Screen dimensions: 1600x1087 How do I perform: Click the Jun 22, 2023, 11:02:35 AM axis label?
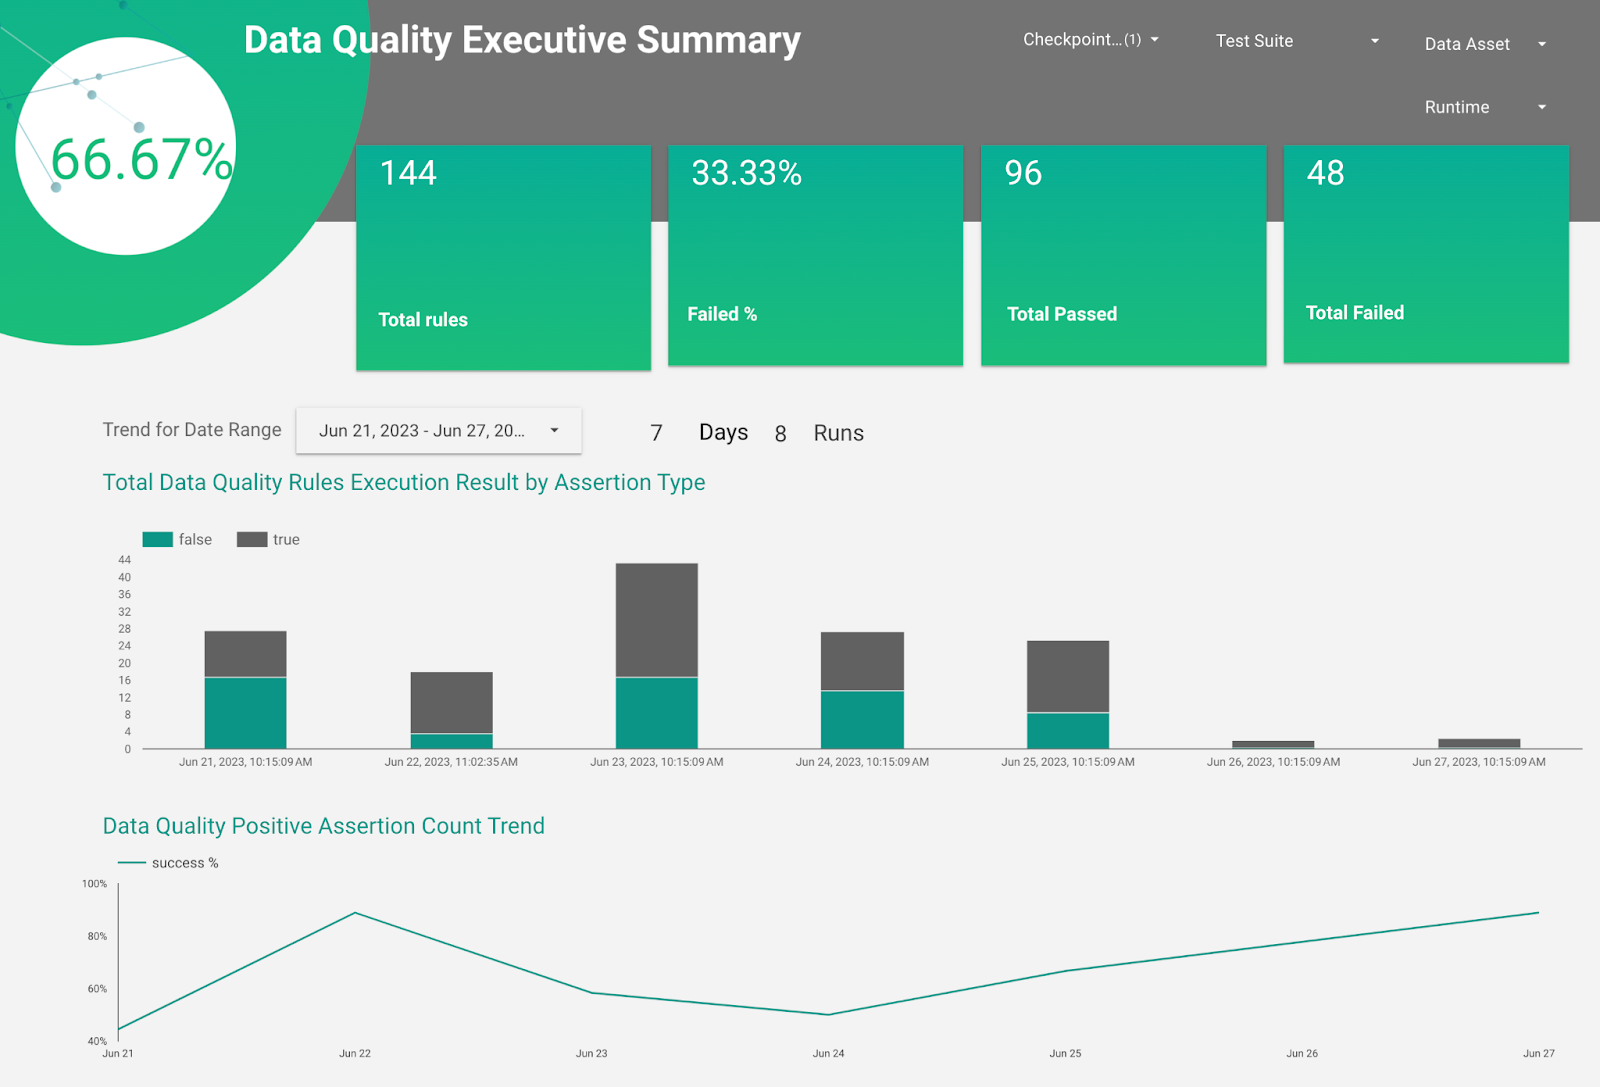(451, 762)
